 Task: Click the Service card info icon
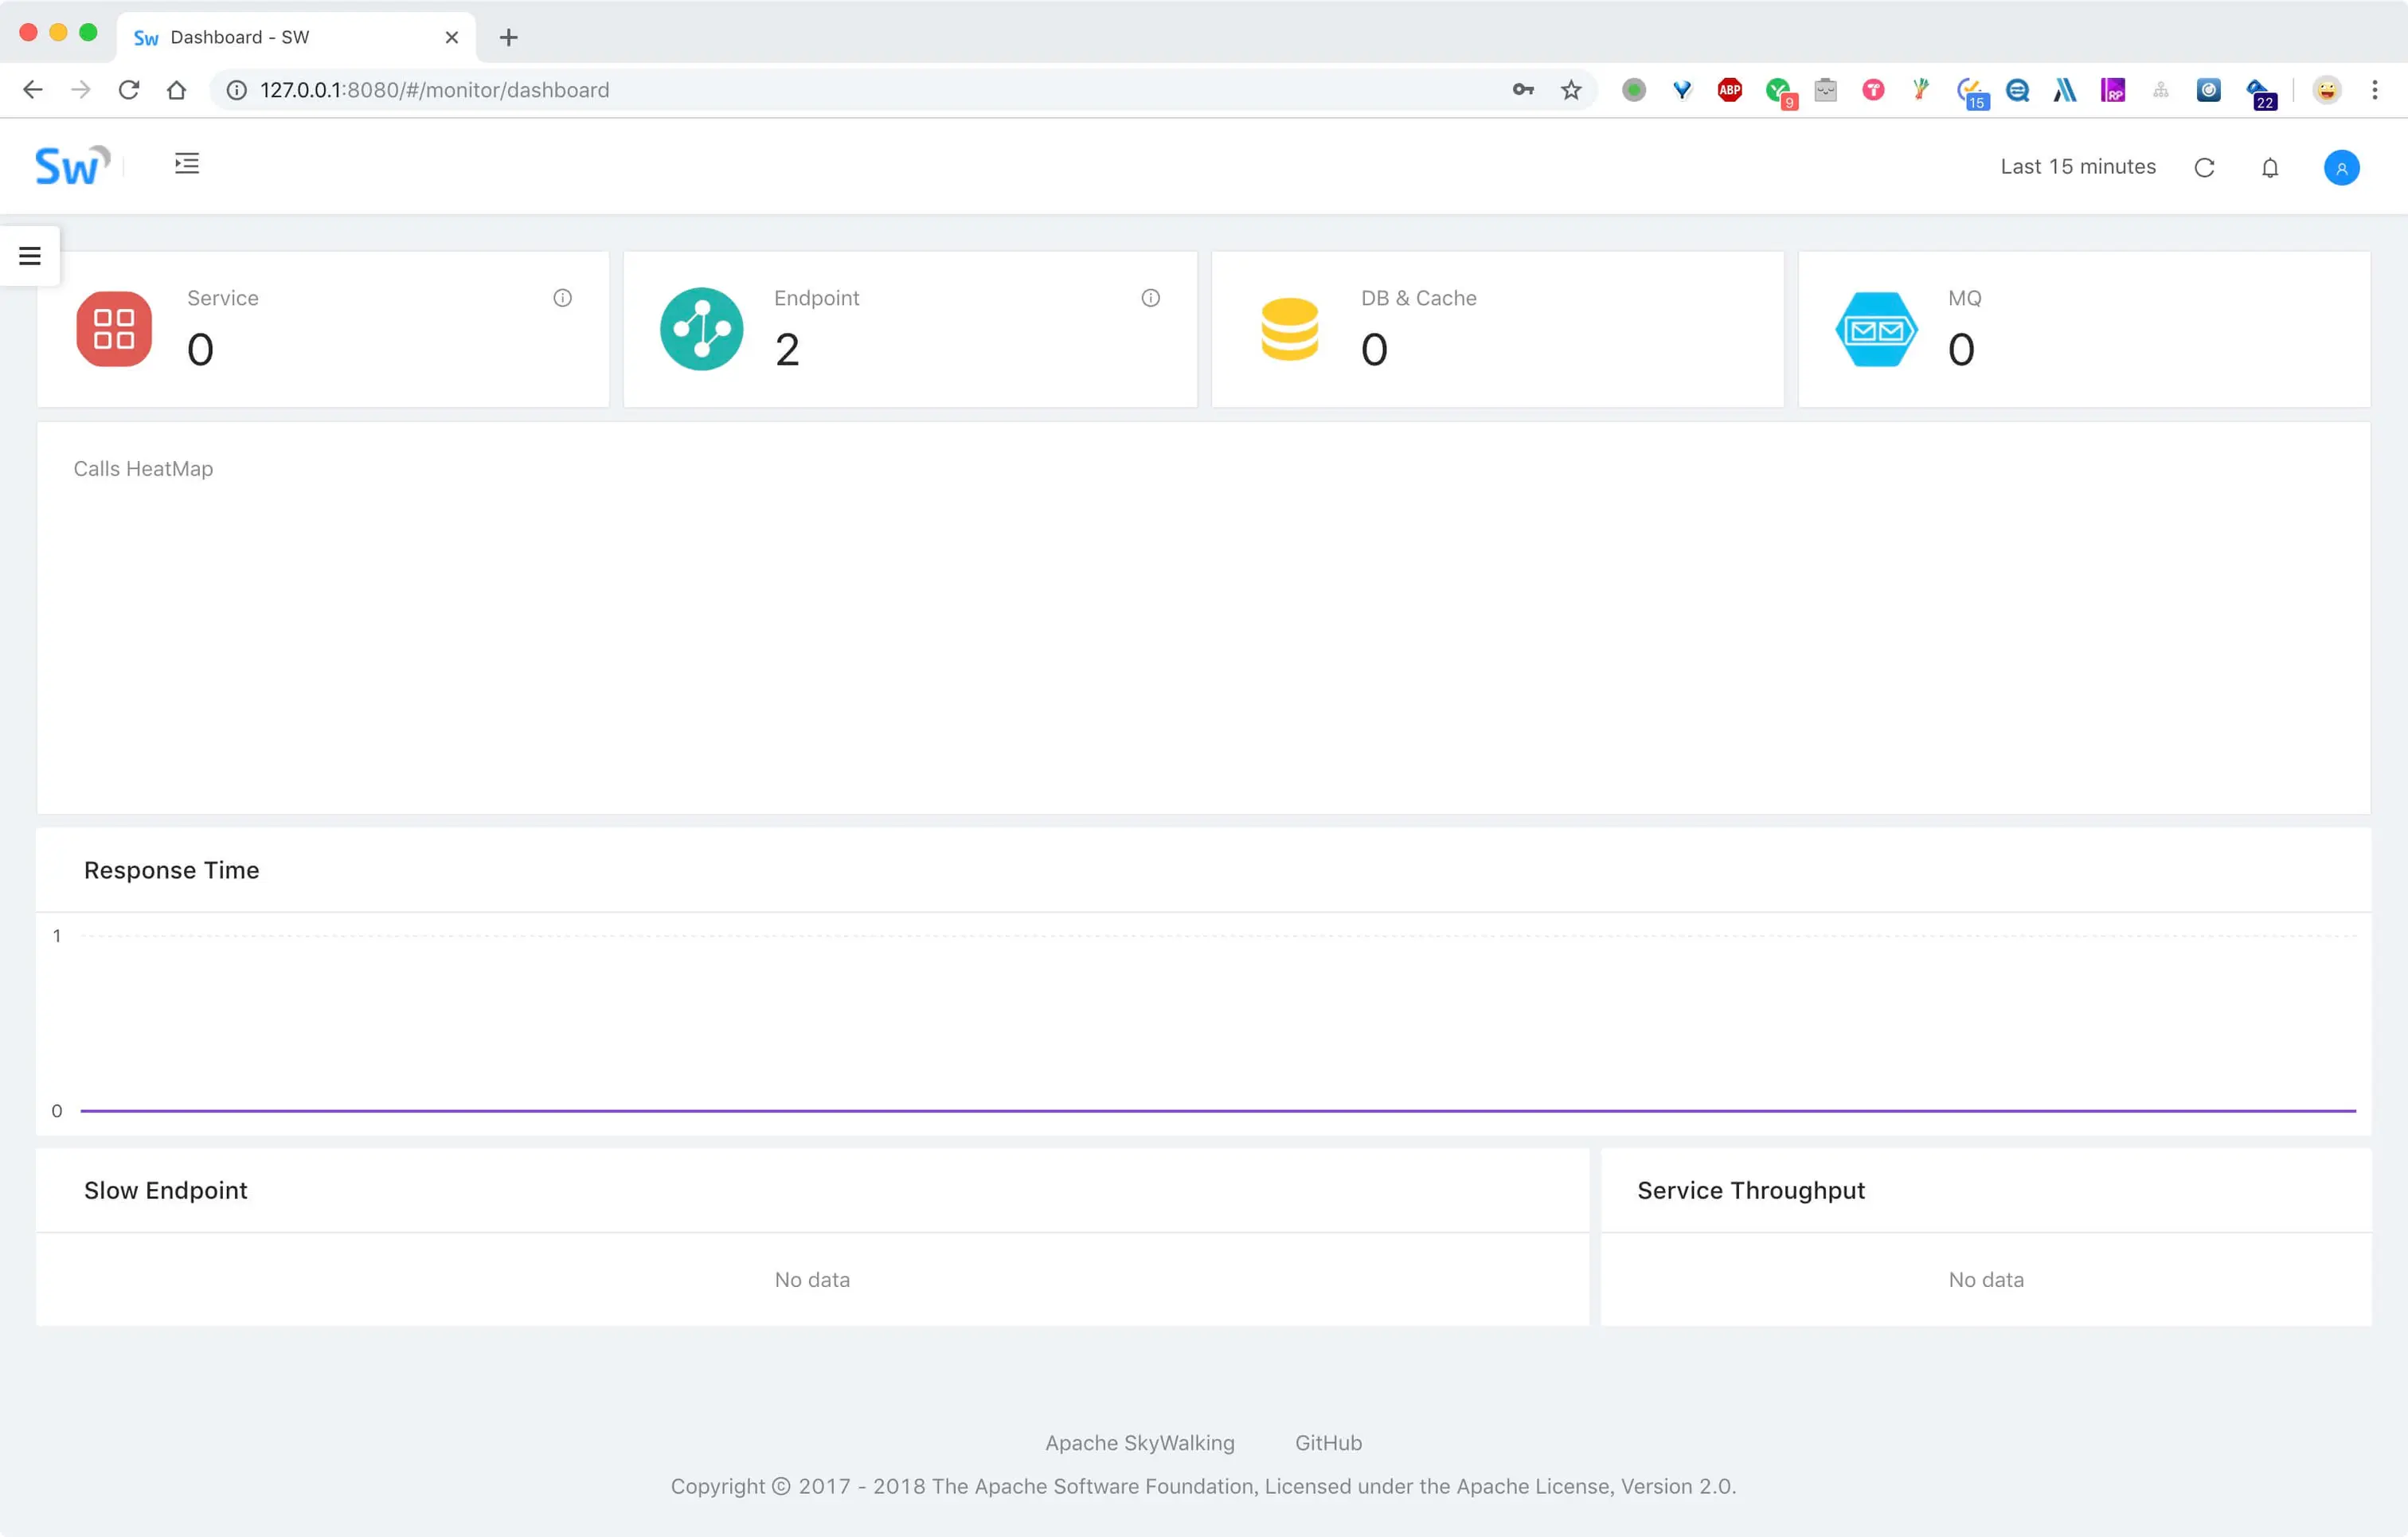pyautogui.click(x=563, y=298)
